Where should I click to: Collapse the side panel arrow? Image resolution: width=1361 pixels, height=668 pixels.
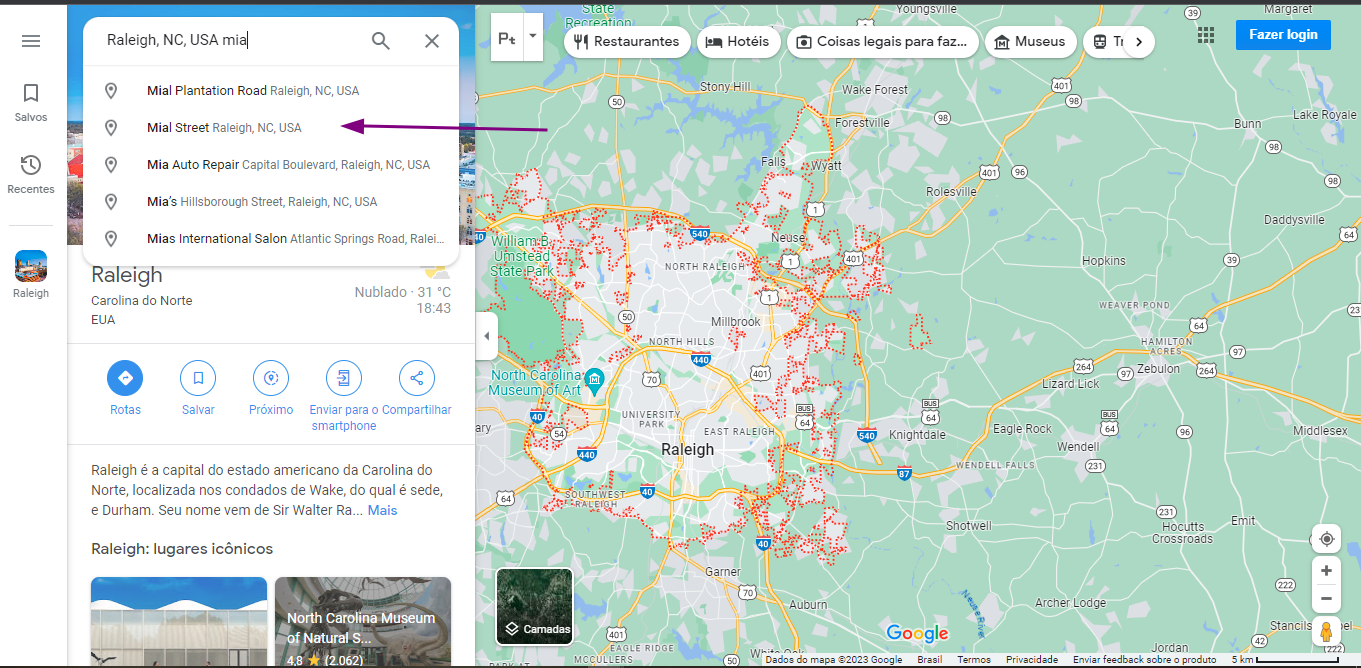click(x=487, y=336)
